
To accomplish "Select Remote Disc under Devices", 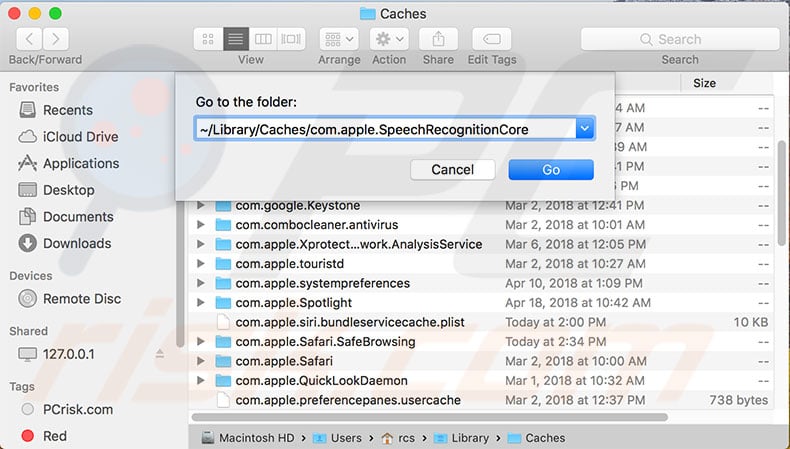I will (x=82, y=299).
